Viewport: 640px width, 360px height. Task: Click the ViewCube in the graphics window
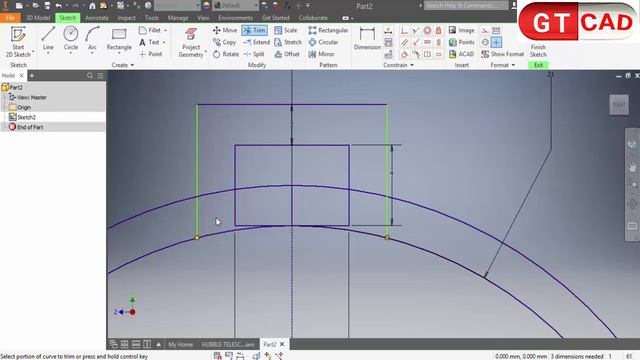(x=619, y=104)
